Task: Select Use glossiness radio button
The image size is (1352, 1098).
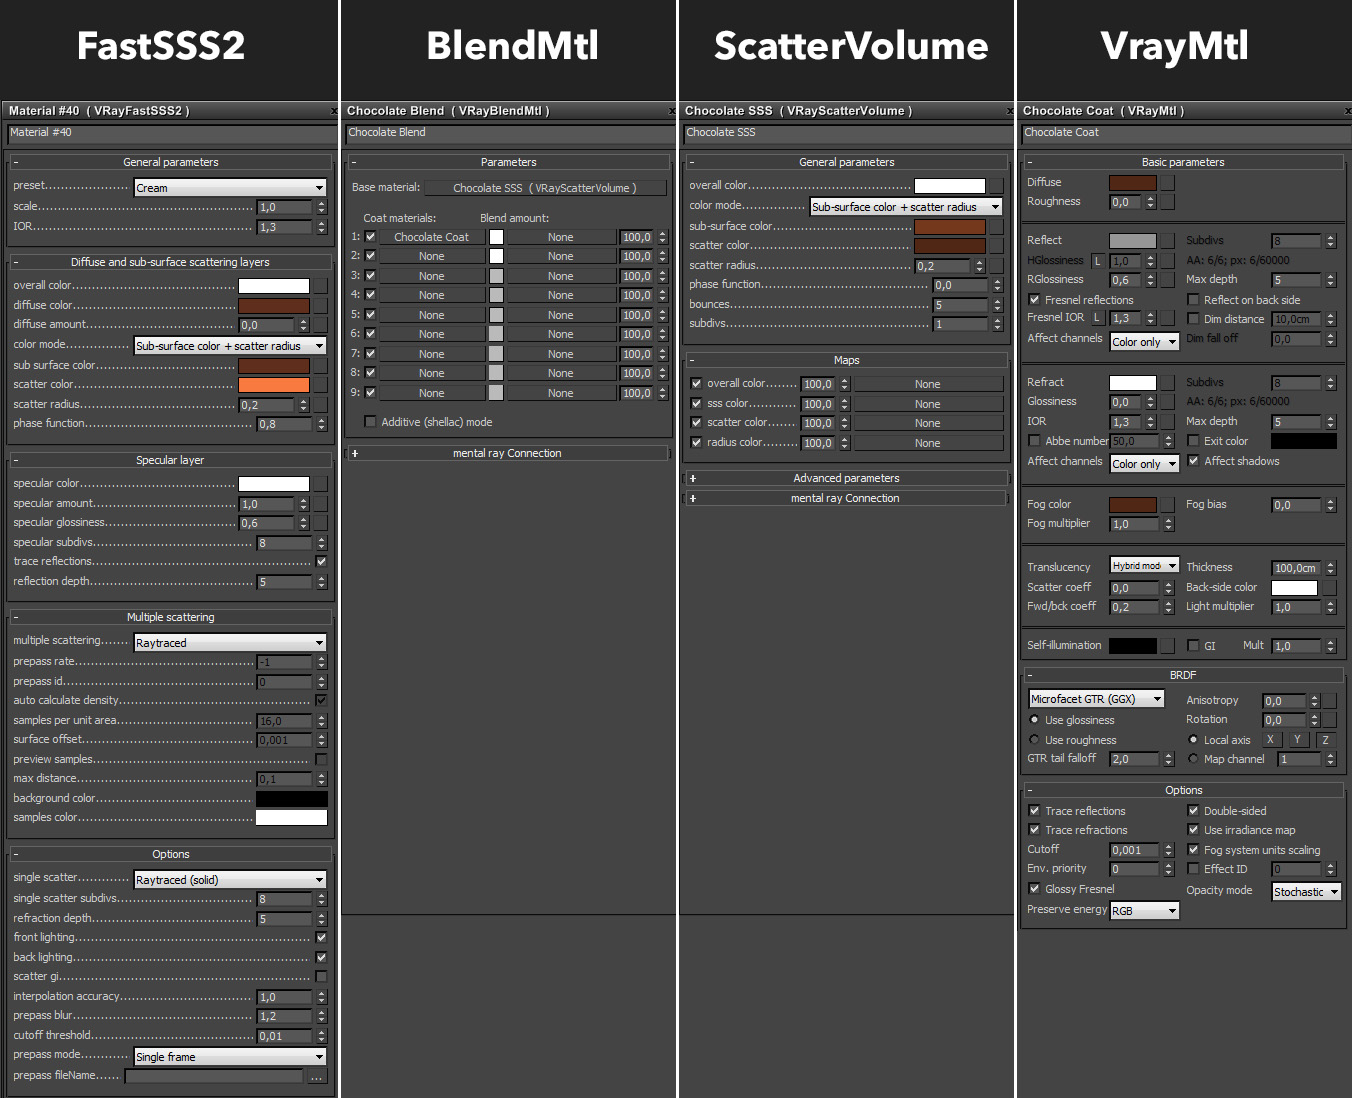Action: [1034, 720]
